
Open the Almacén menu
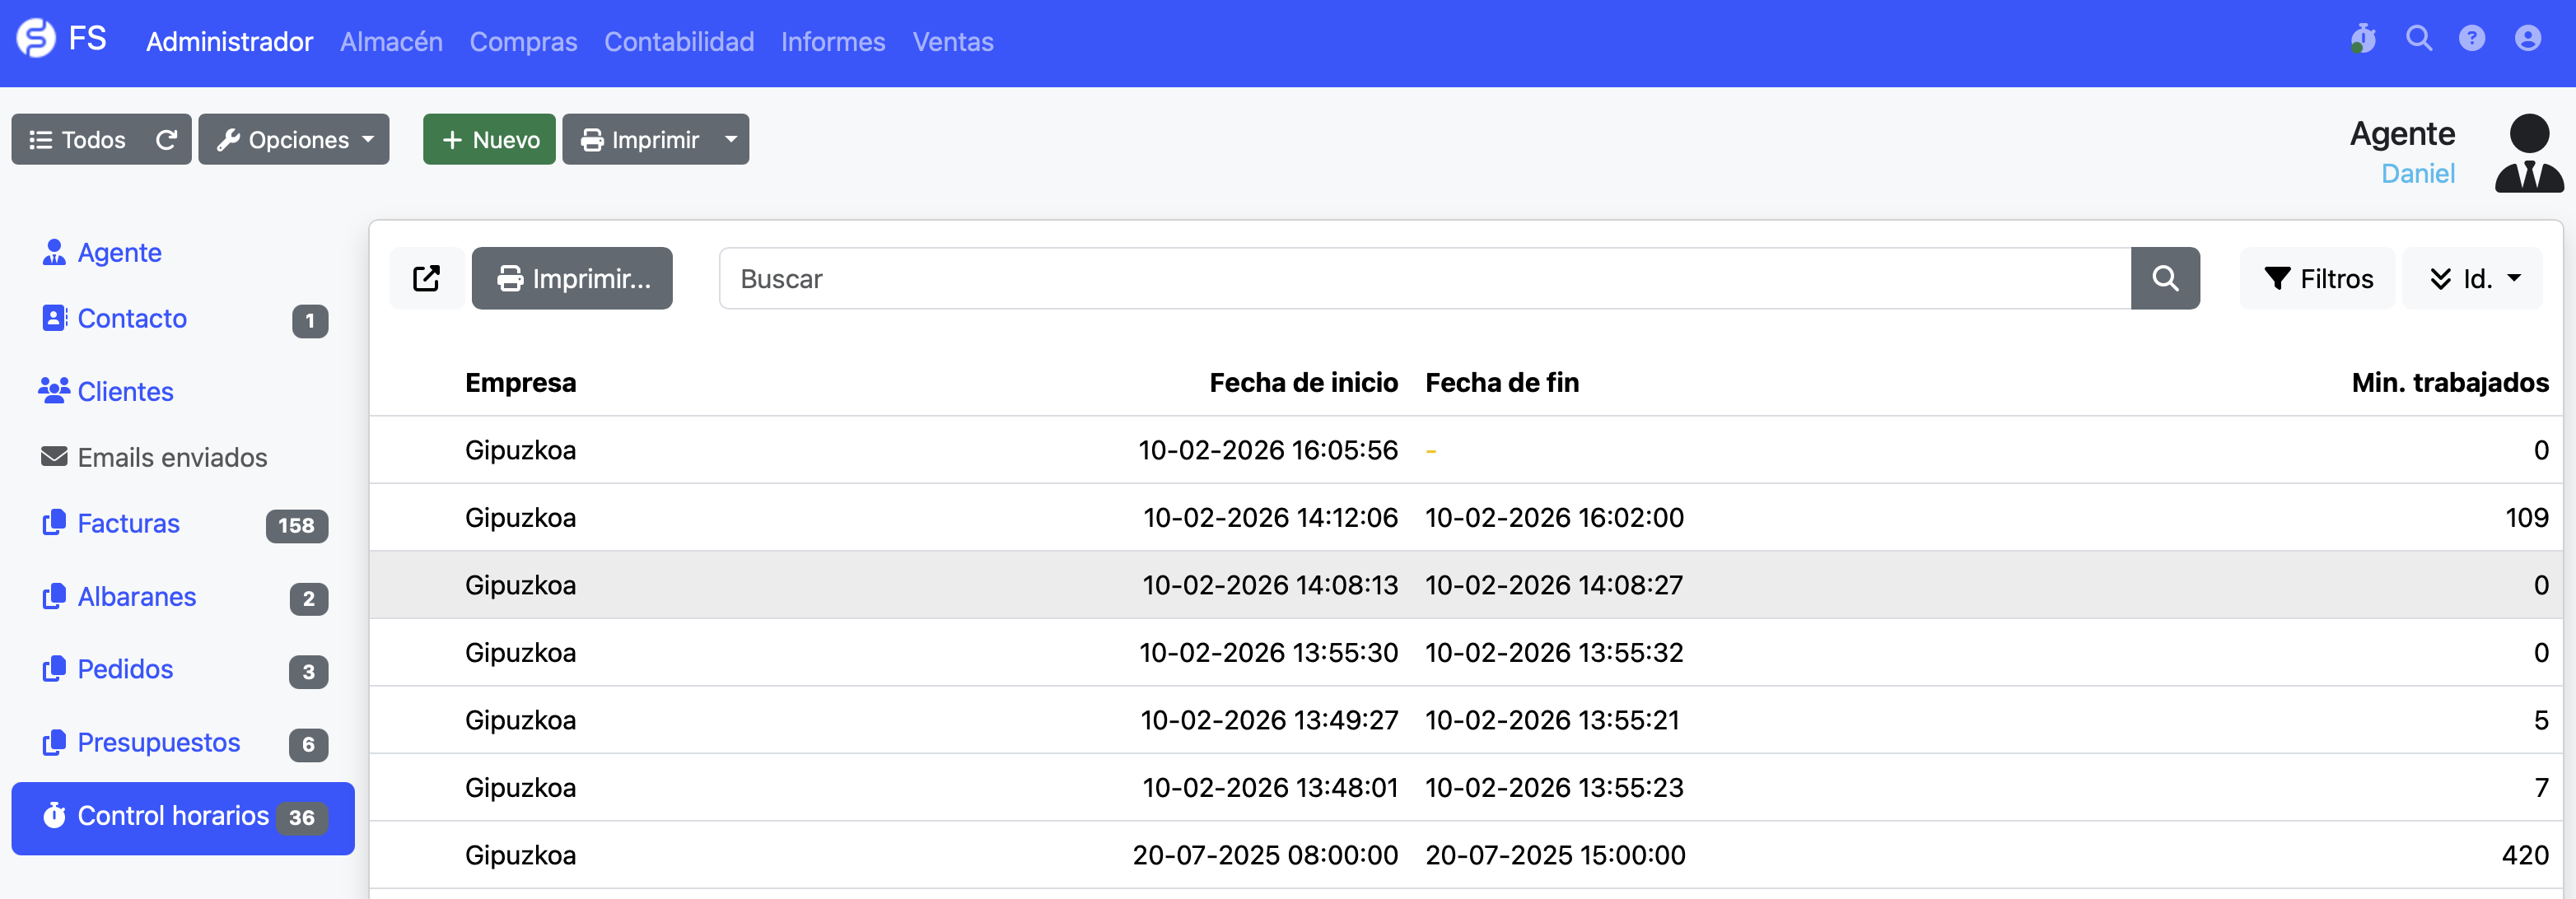[391, 42]
